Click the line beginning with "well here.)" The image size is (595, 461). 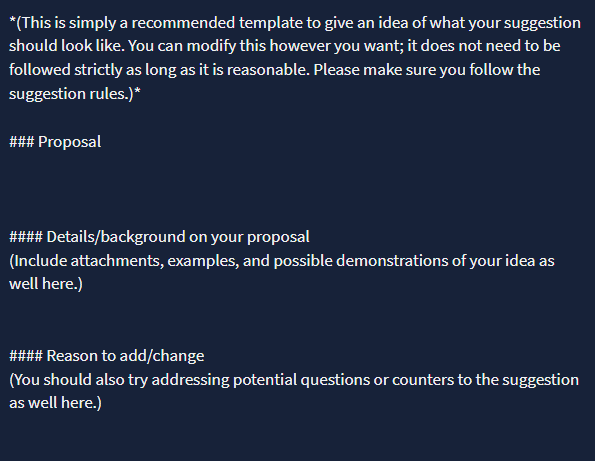point(46,284)
